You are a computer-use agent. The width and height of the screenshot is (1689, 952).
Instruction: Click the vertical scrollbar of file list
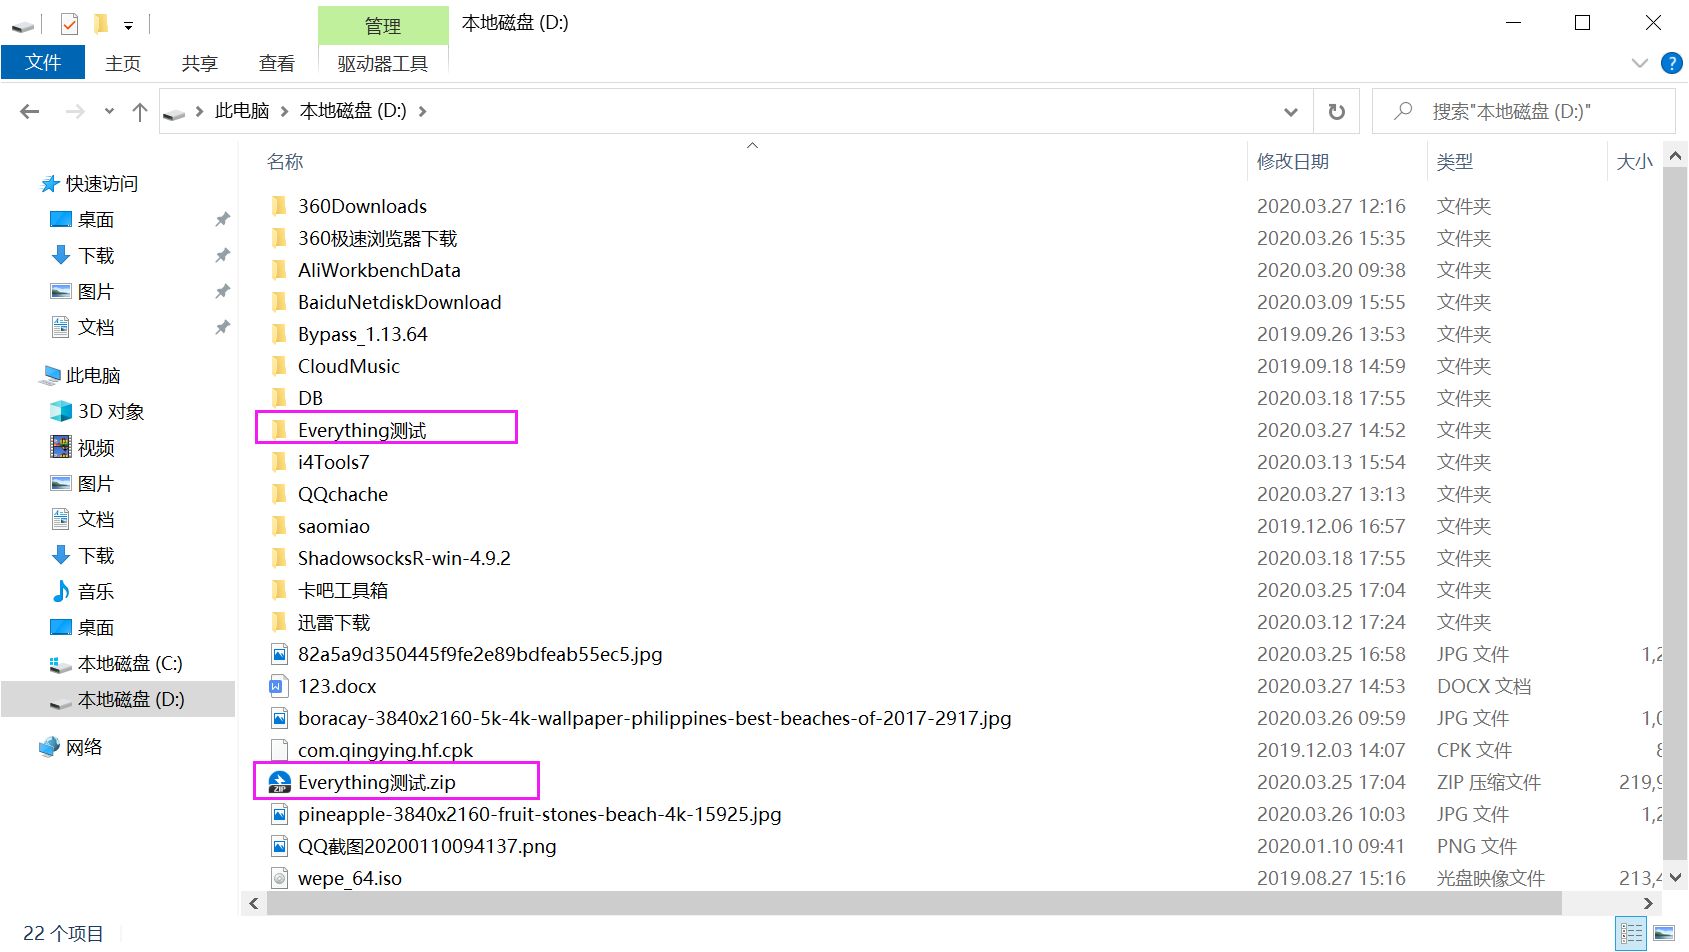1676,512
